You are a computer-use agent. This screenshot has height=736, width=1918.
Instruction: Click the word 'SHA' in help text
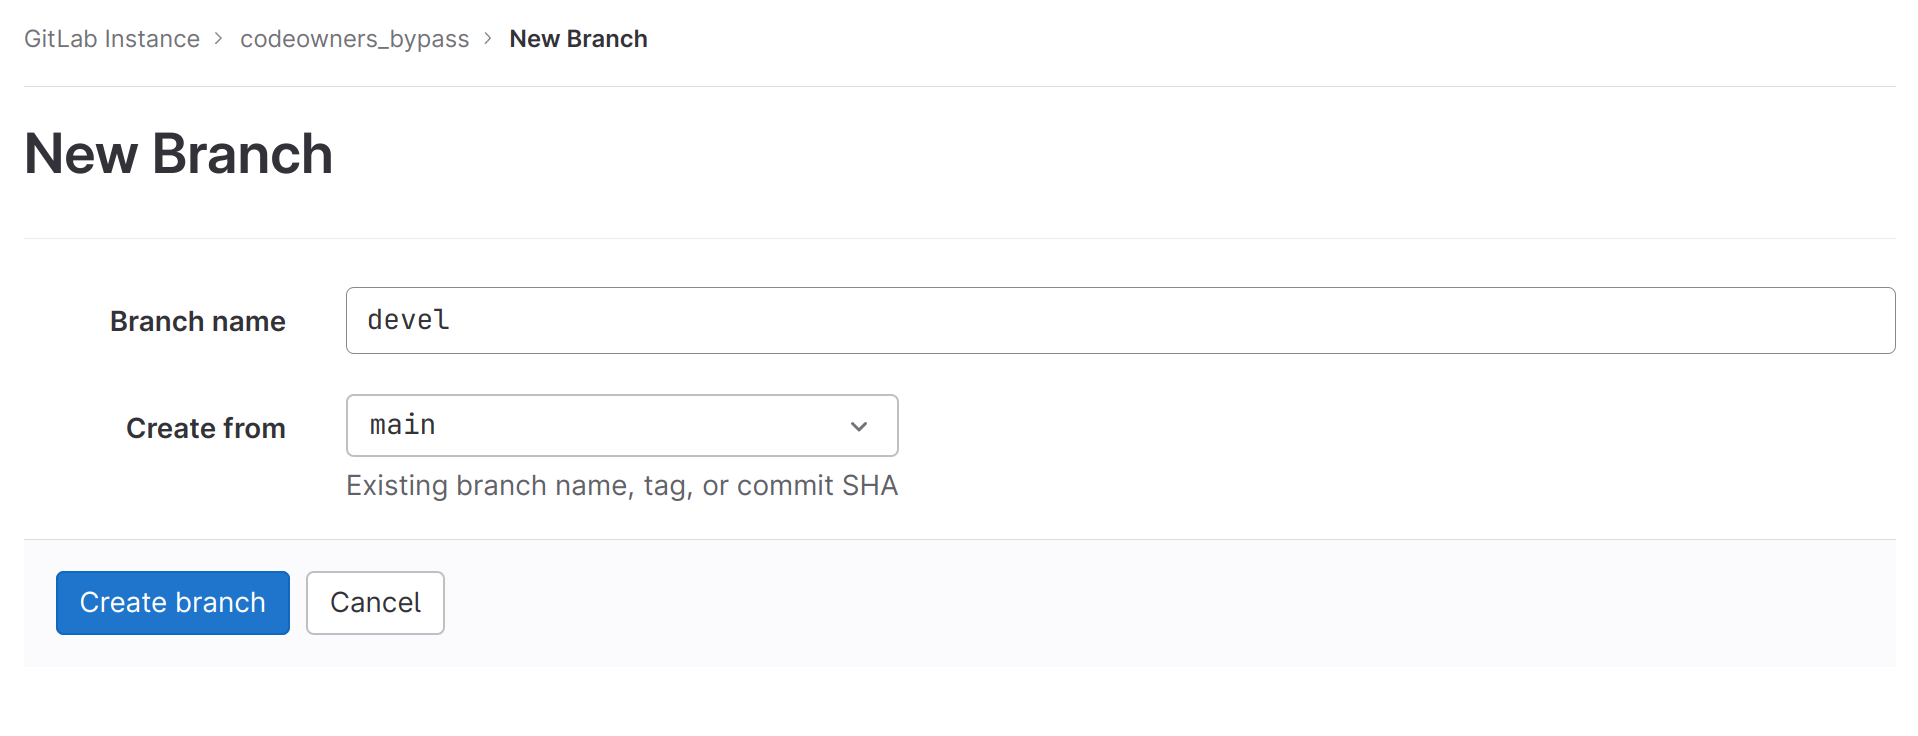tap(870, 486)
